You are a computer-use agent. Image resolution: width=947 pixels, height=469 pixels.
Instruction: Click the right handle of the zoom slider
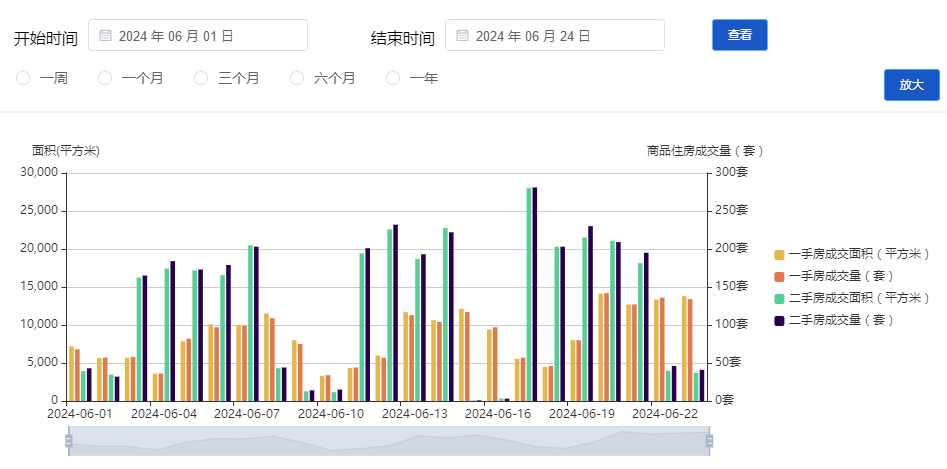709,441
